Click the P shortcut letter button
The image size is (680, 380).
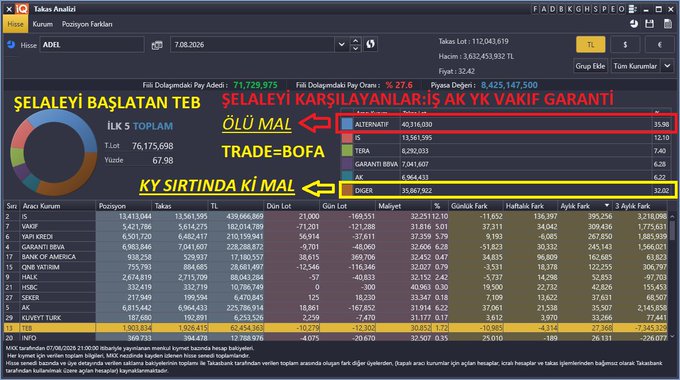pyautogui.click(x=605, y=9)
